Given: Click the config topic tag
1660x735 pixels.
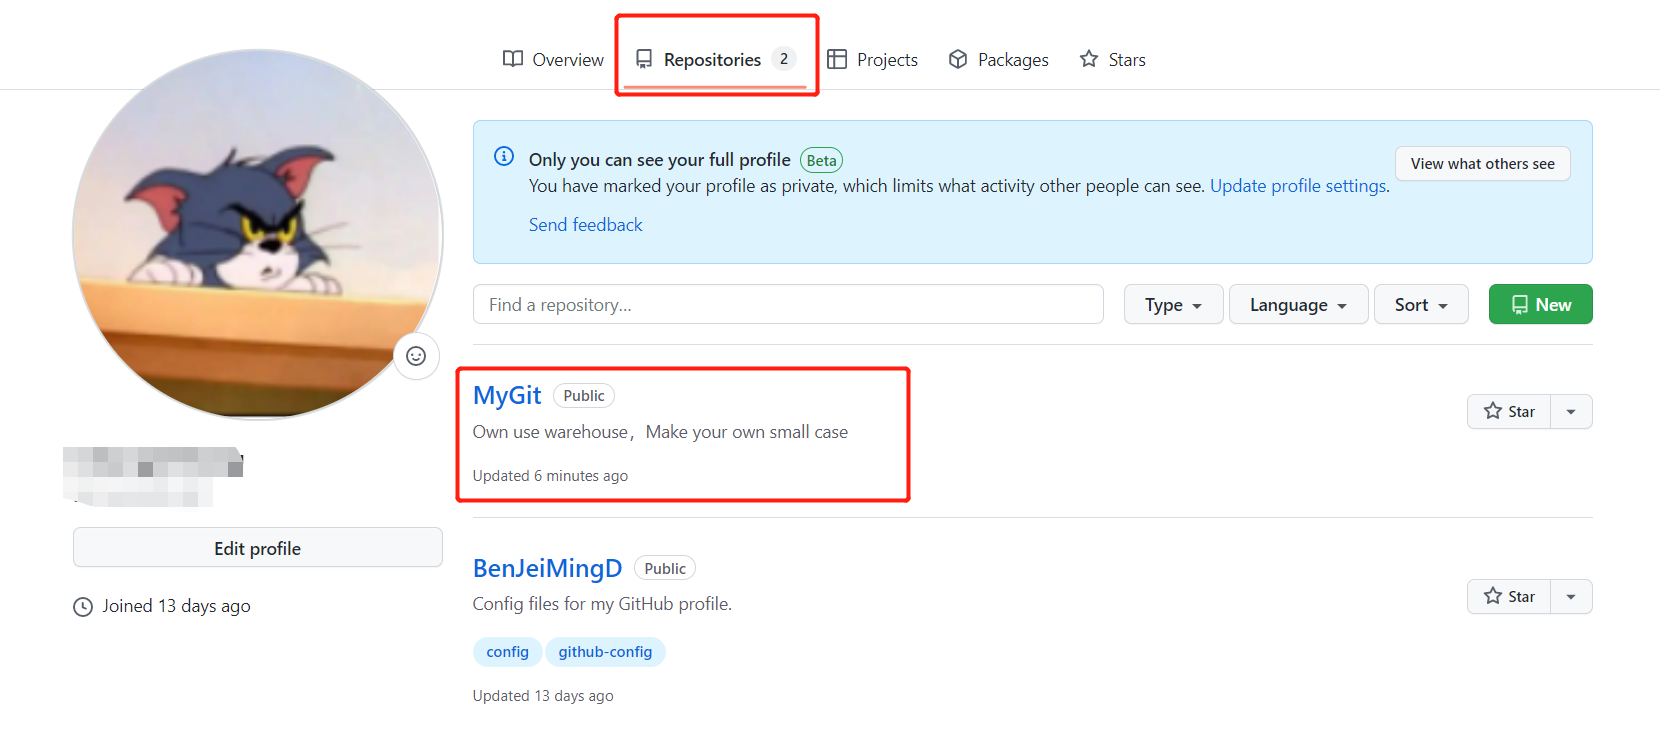Looking at the screenshot, I should point(508,652).
